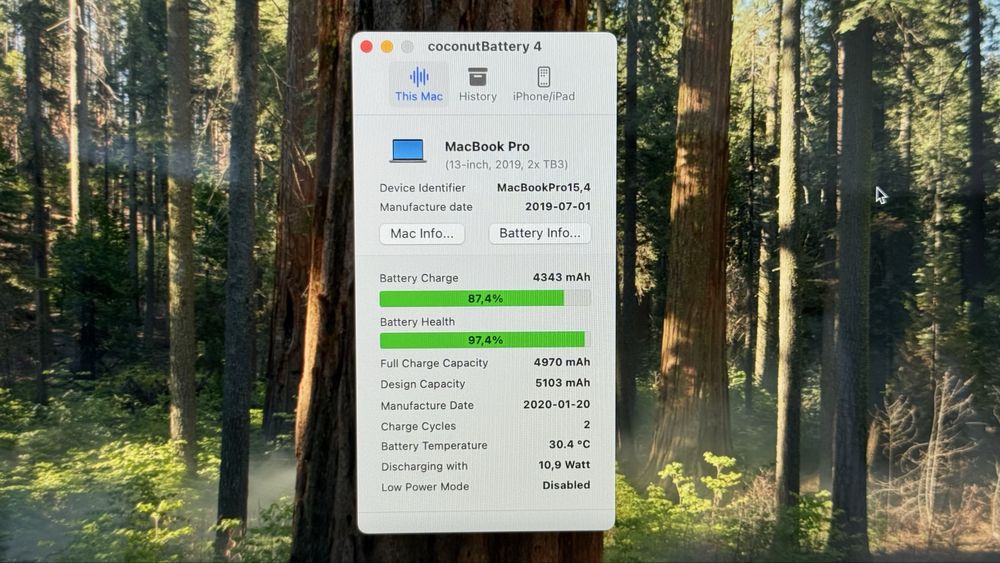This screenshot has height=563, width=1000.
Task: Click the Design Capacity label
Action: (423, 384)
